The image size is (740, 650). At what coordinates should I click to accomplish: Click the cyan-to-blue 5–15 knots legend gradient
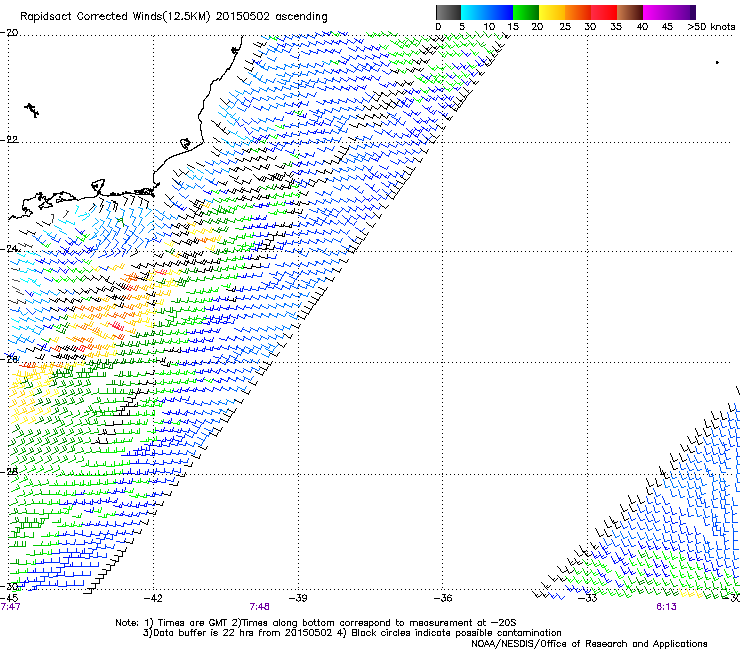(x=487, y=12)
